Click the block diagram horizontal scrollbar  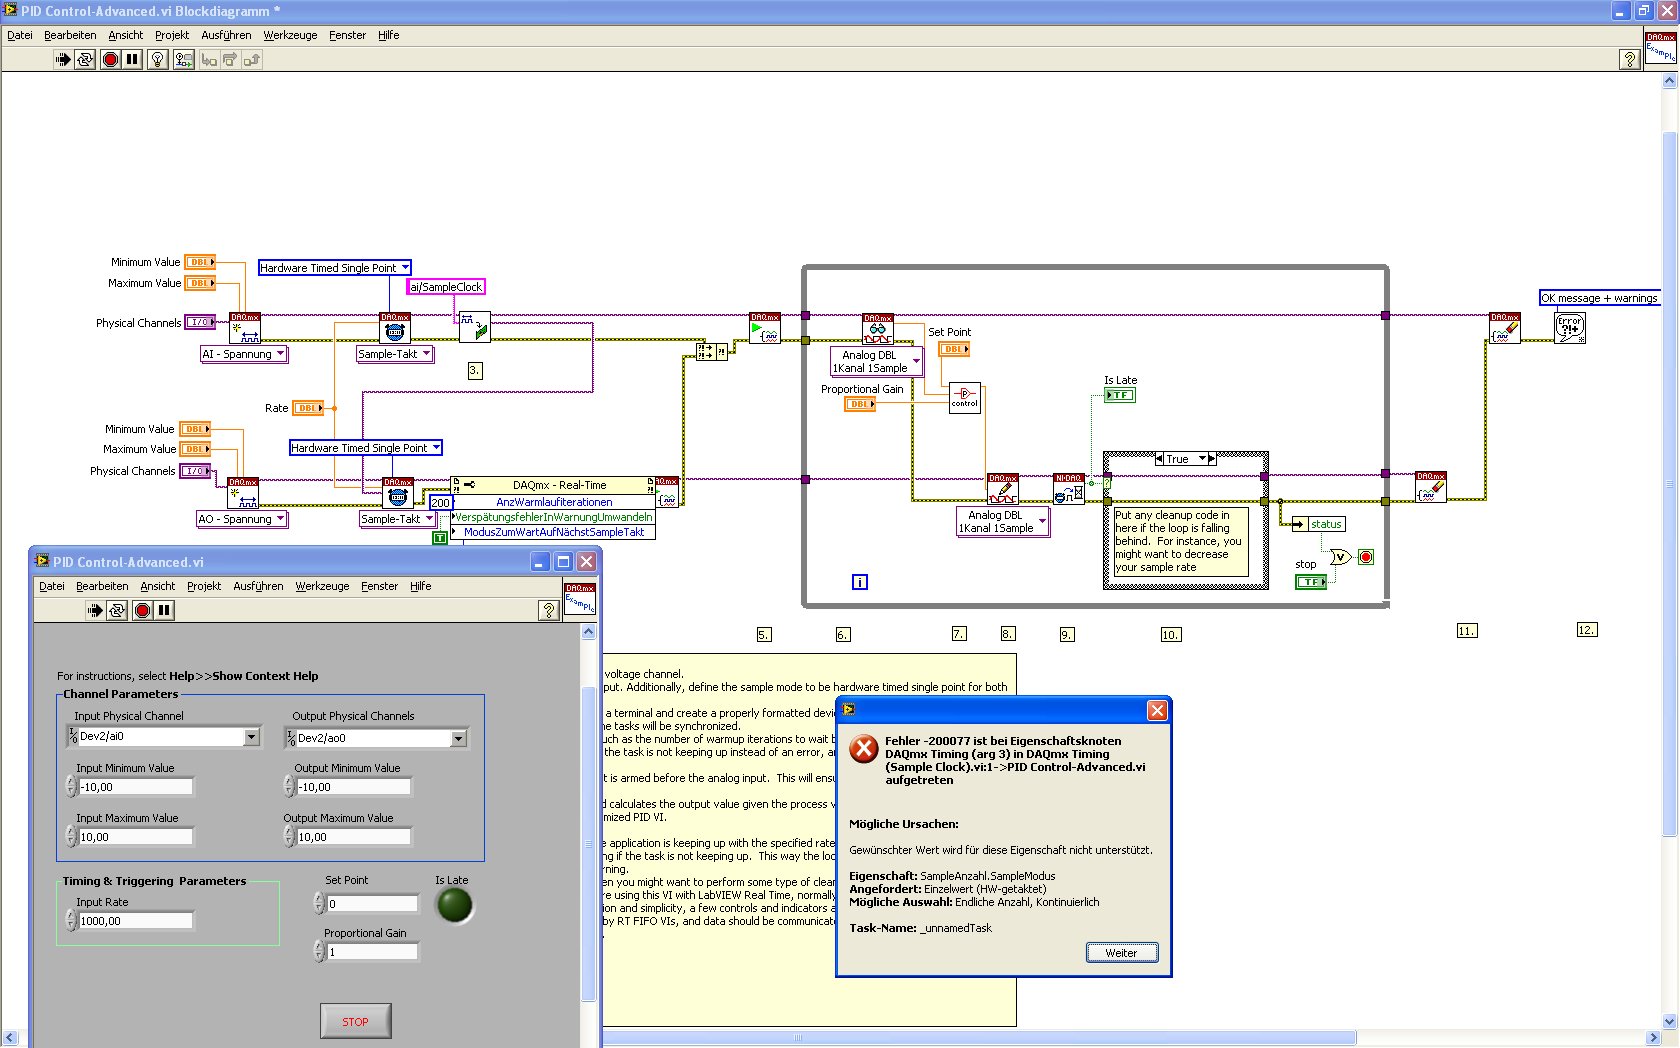[978, 1038]
